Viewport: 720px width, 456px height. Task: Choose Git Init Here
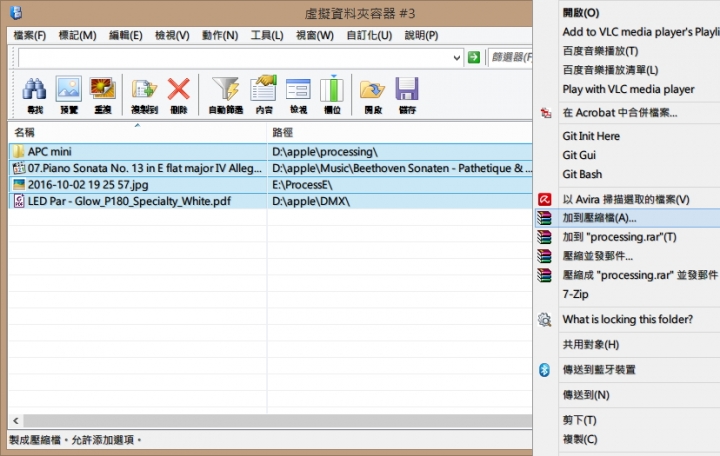tap(591, 136)
